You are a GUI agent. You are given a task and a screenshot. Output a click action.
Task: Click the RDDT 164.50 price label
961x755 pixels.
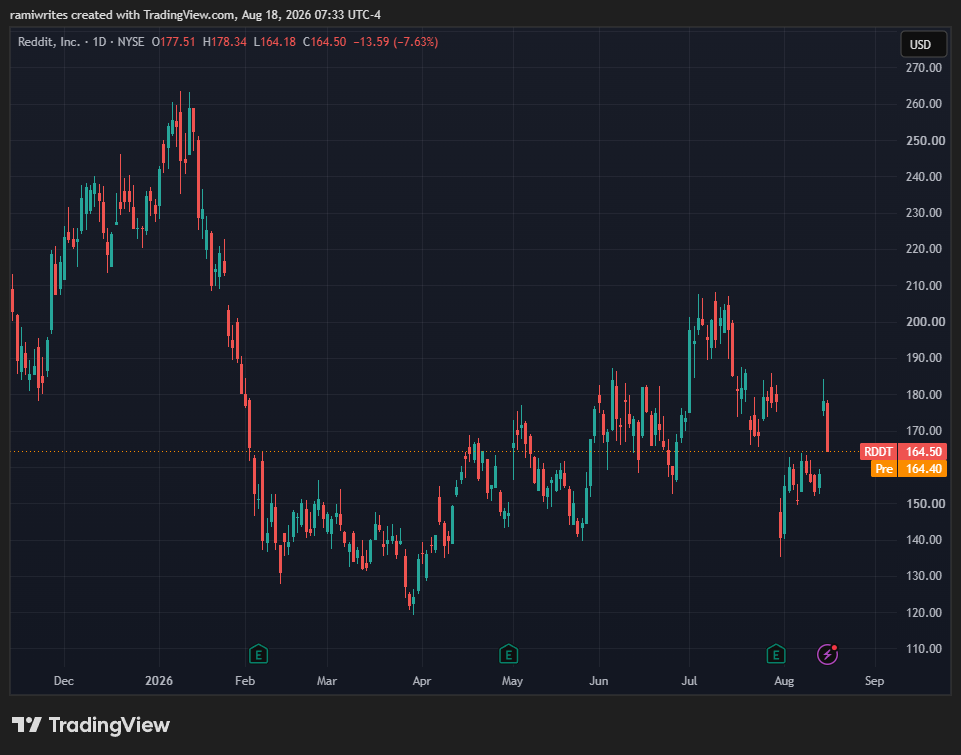click(903, 452)
